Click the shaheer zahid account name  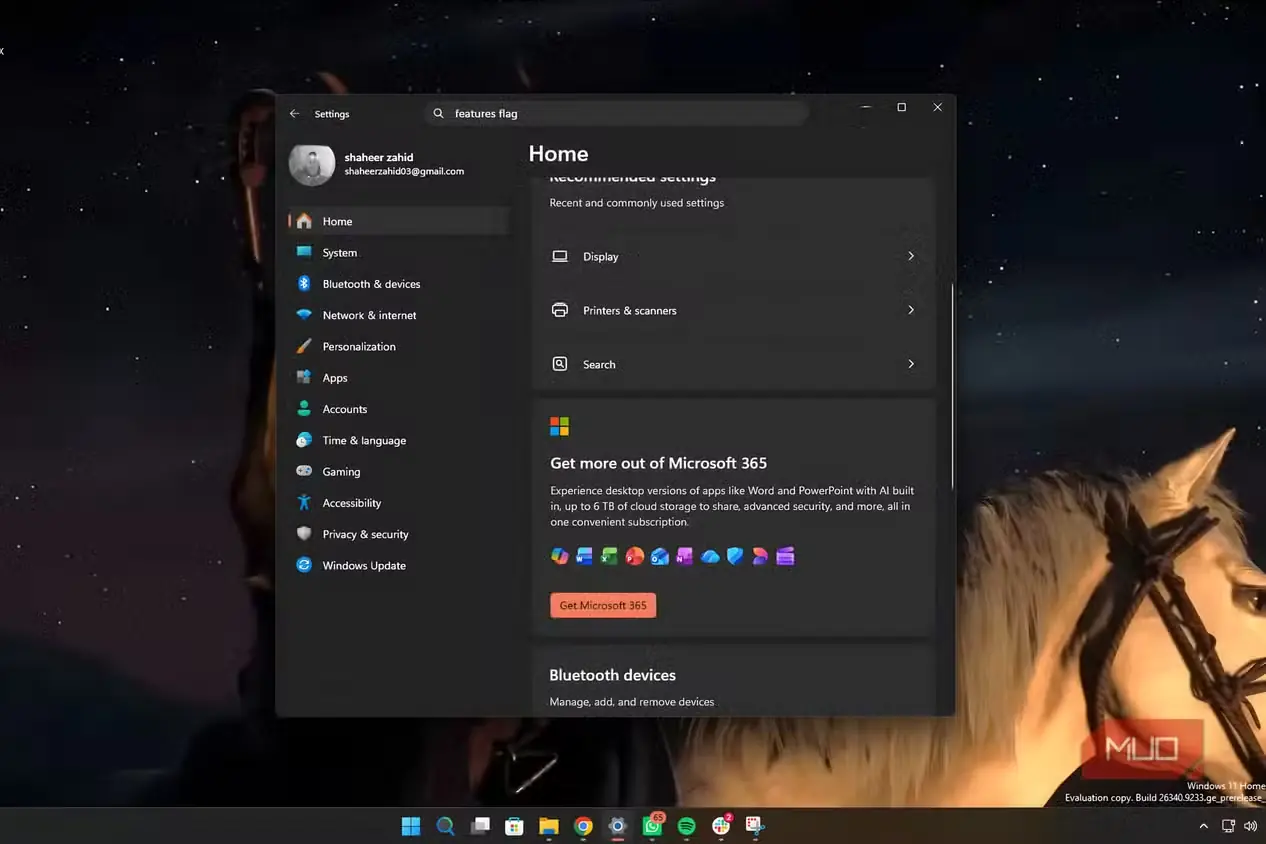pos(379,157)
